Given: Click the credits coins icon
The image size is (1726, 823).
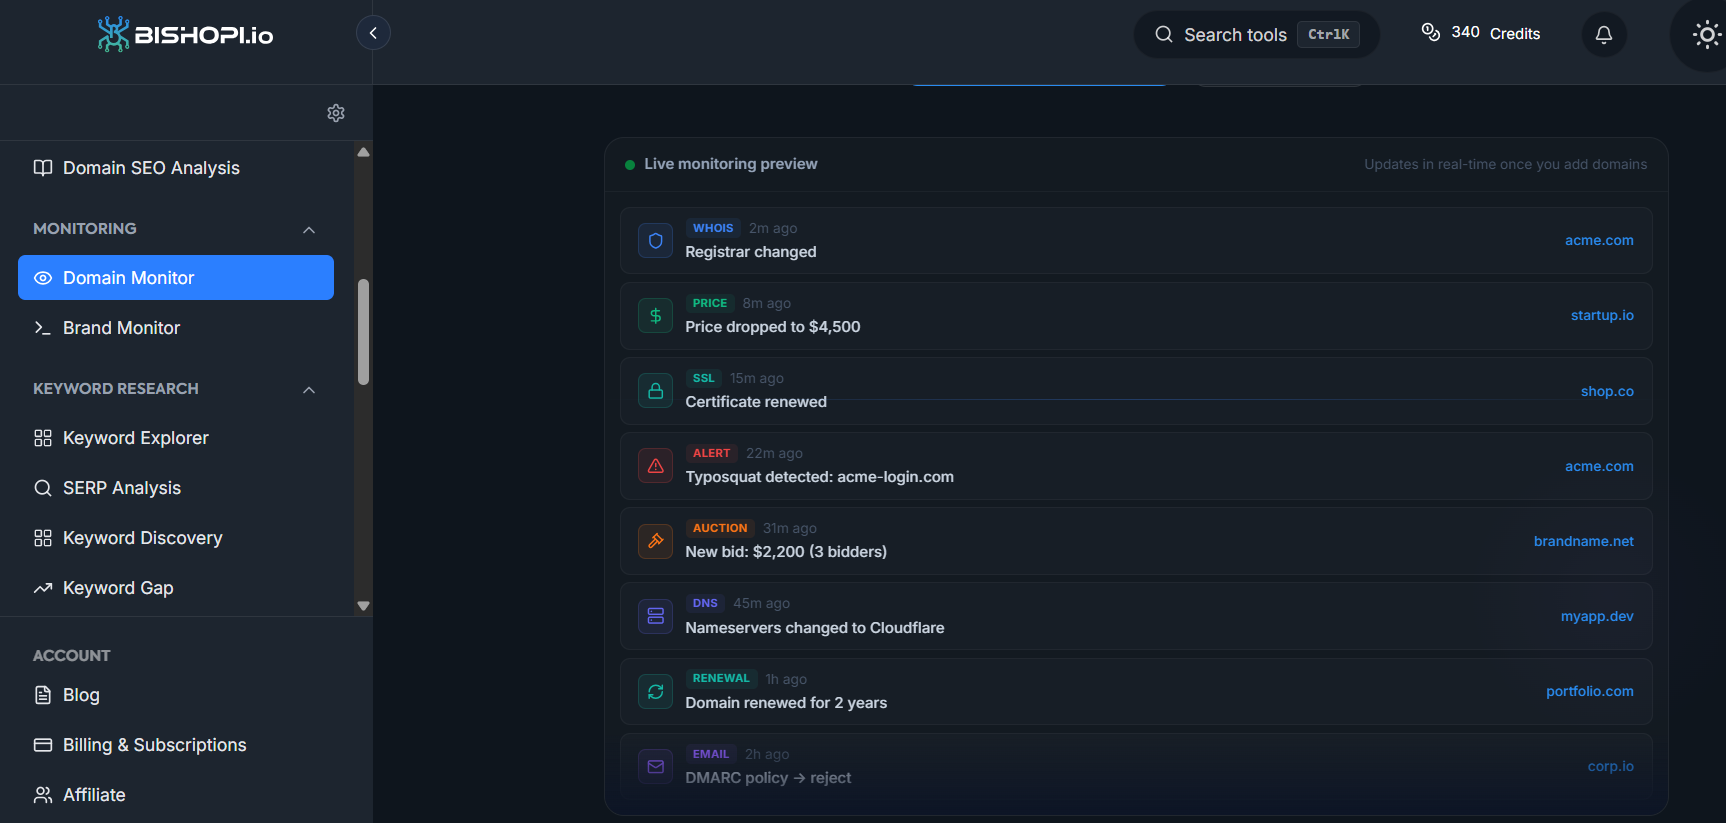Looking at the screenshot, I should (x=1431, y=32).
